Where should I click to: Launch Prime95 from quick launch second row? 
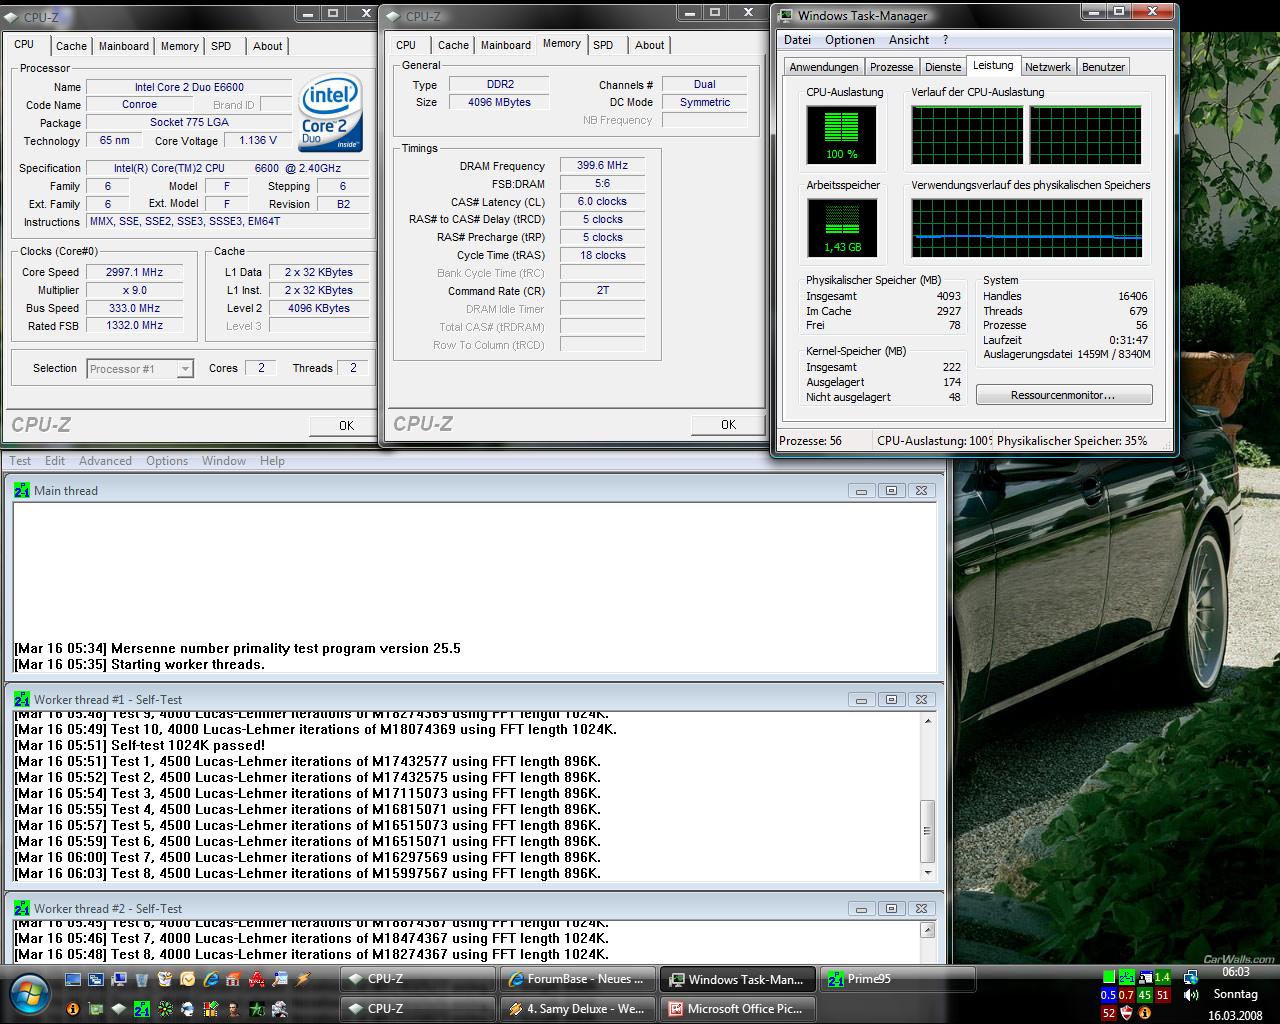pyautogui.click(x=142, y=1009)
